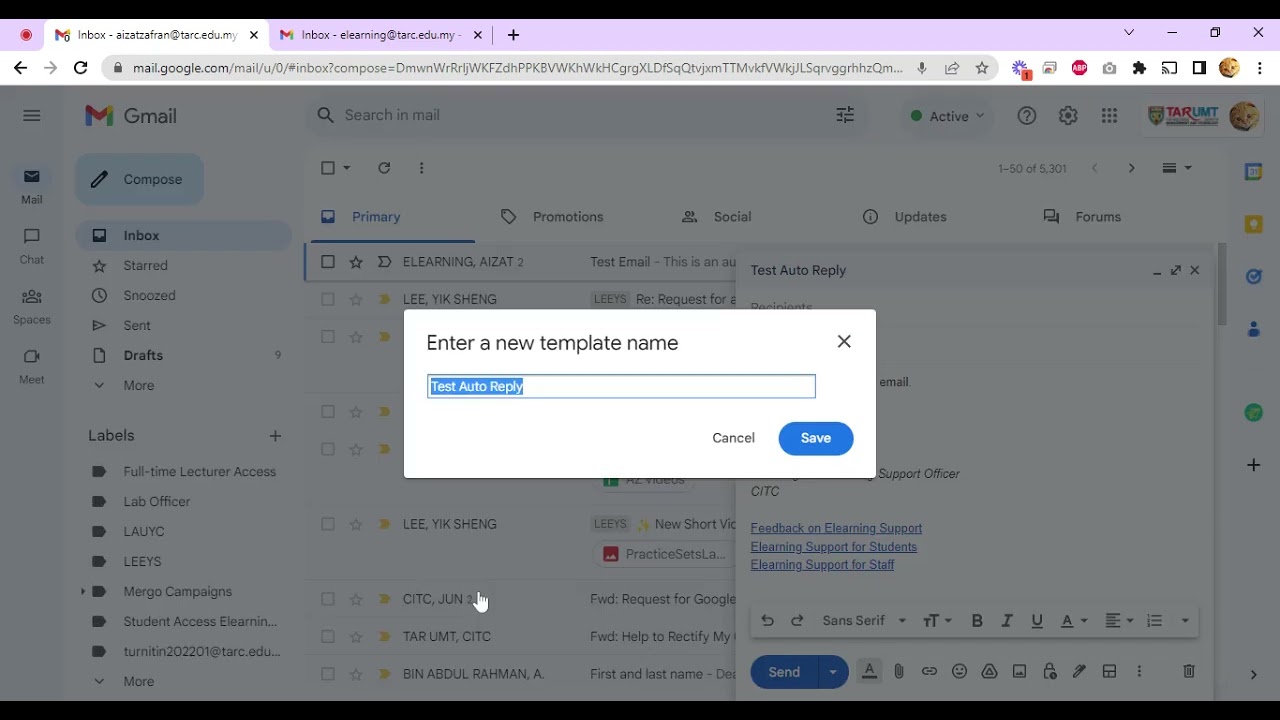Open the Elearning Support for Staff link
Screen dimensions: 1280x720
tap(822, 565)
